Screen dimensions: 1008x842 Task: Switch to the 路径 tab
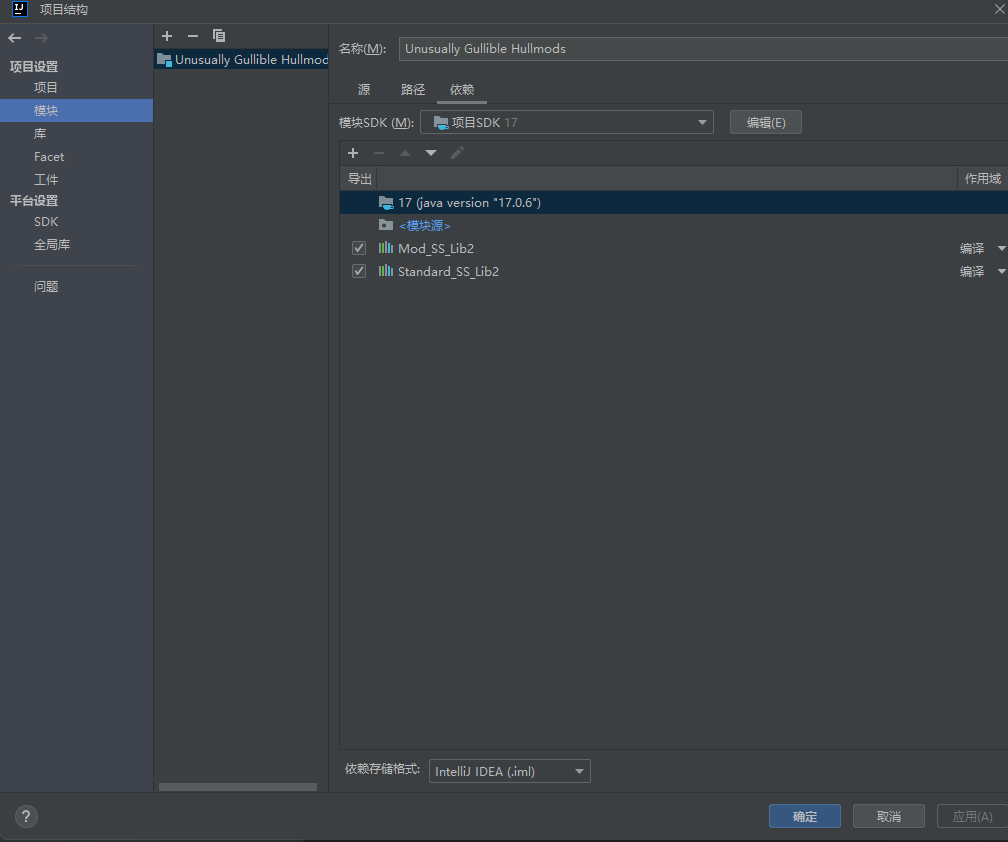[413, 89]
